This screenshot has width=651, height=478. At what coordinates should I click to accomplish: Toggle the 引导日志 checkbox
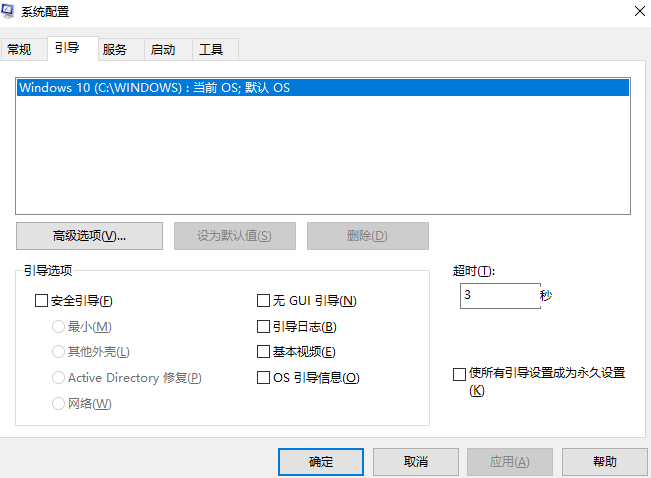264,326
